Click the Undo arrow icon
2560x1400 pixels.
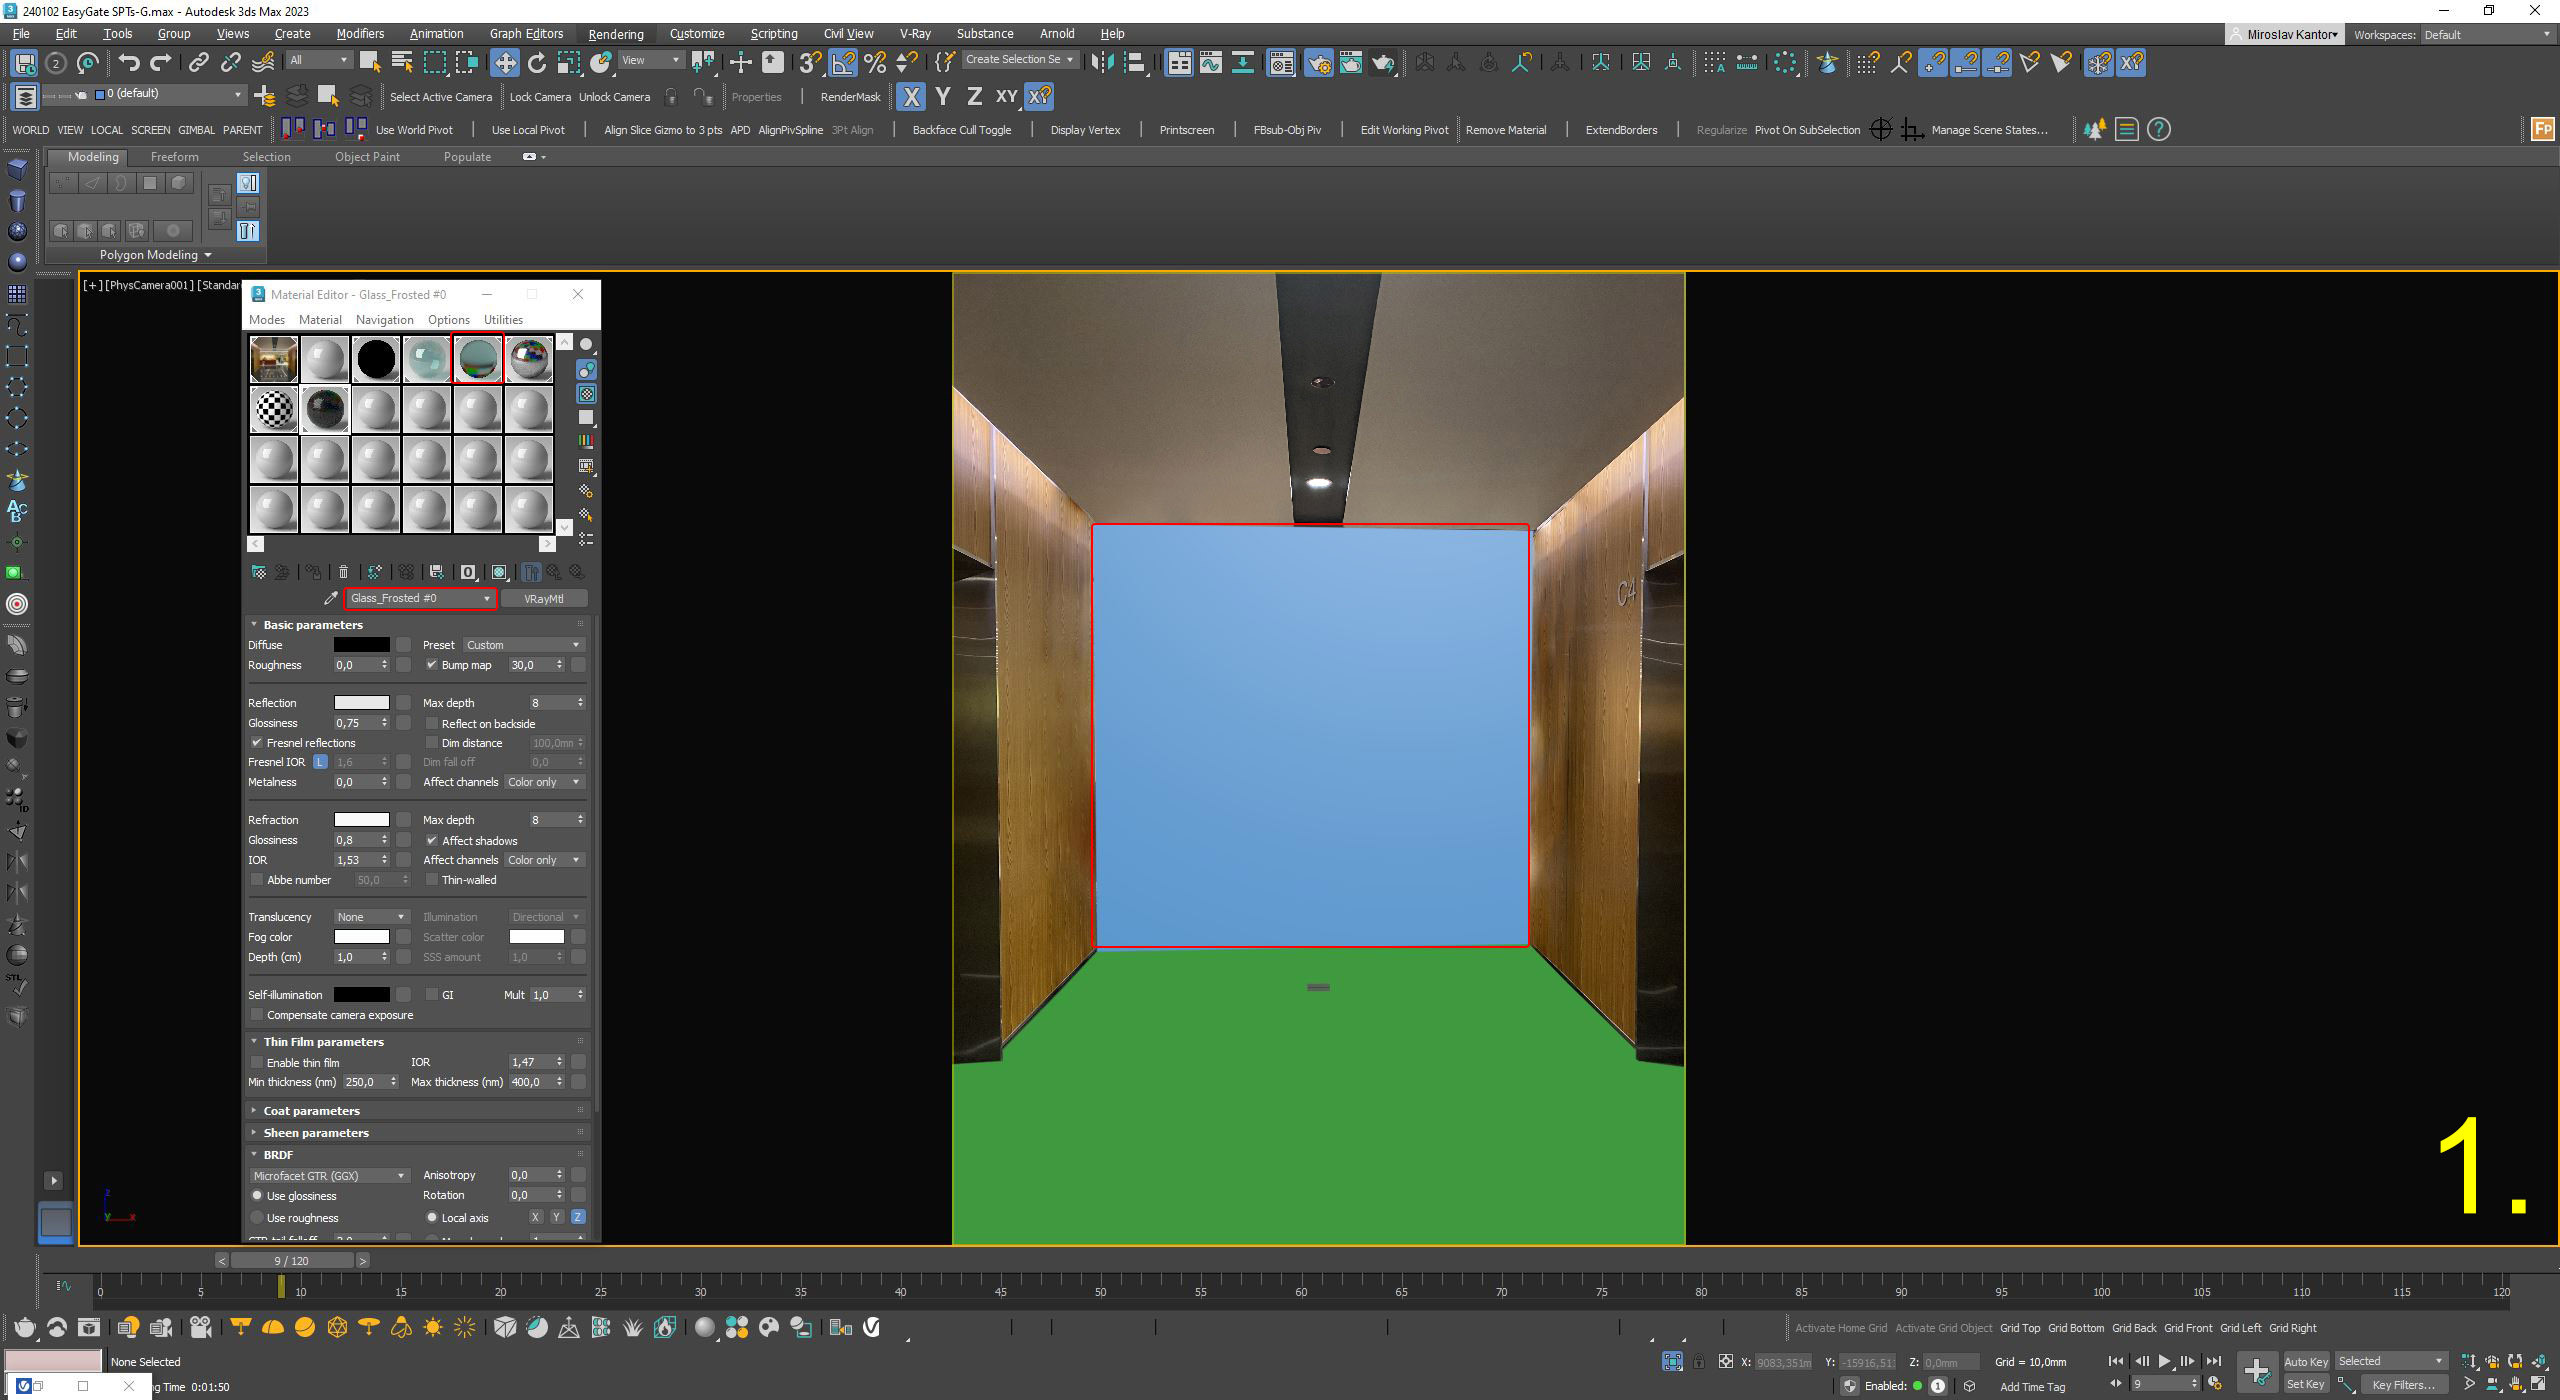[x=128, y=63]
